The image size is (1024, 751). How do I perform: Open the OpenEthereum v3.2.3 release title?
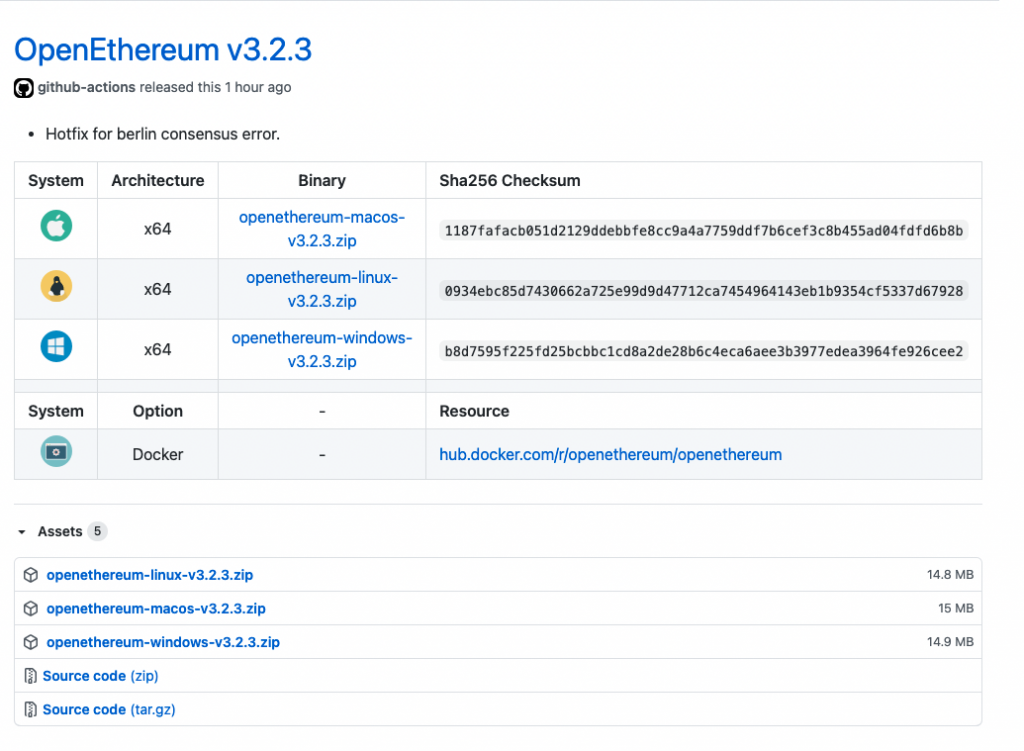[x=163, y=49]
